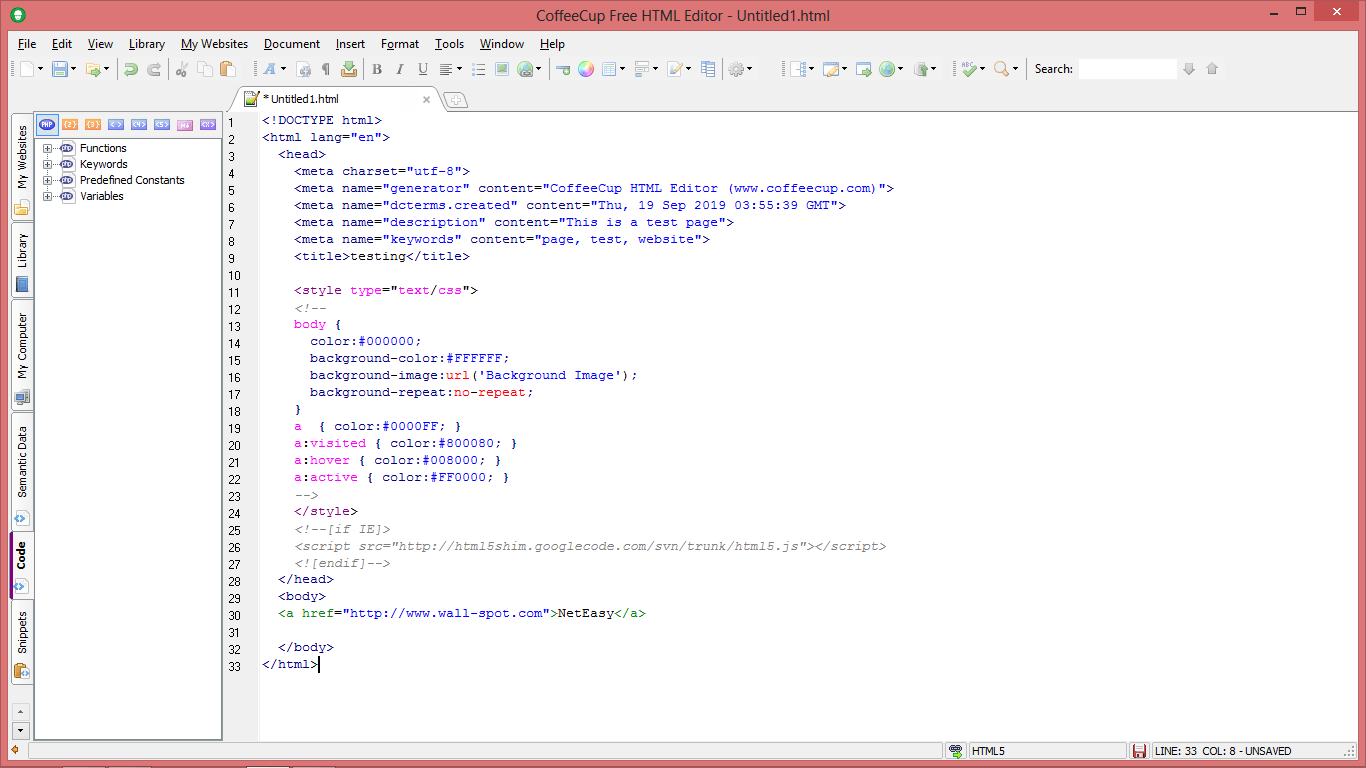Click the table insert icon

609,69
